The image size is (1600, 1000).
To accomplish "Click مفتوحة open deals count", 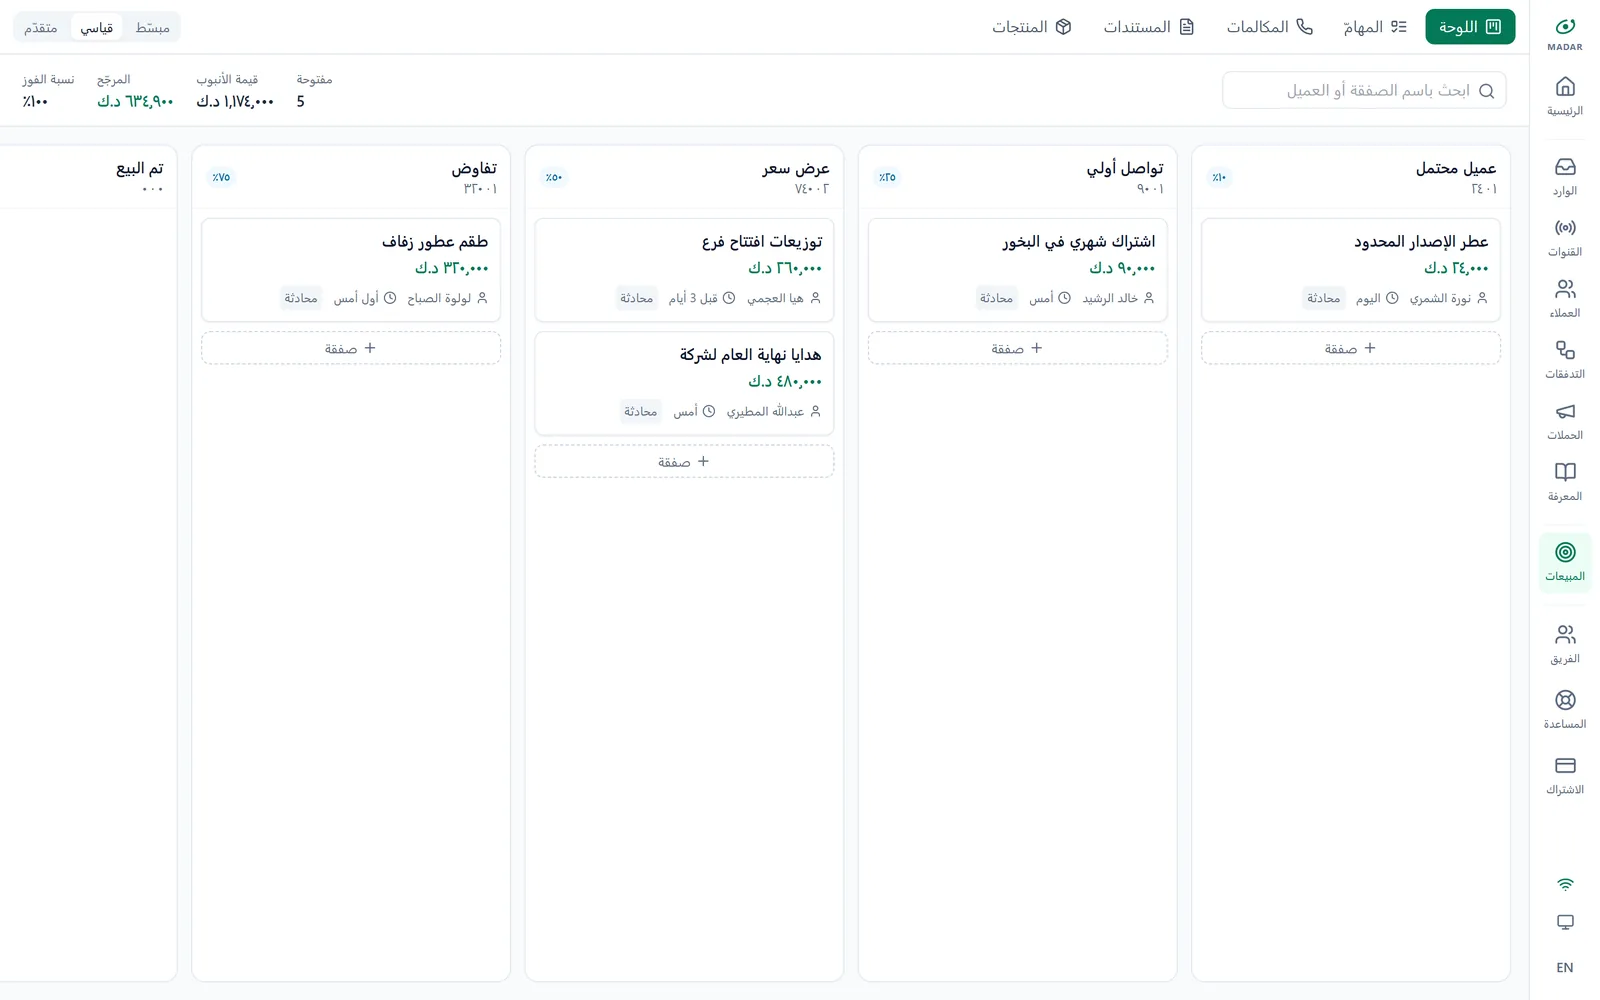I will [x=314, y=91].
